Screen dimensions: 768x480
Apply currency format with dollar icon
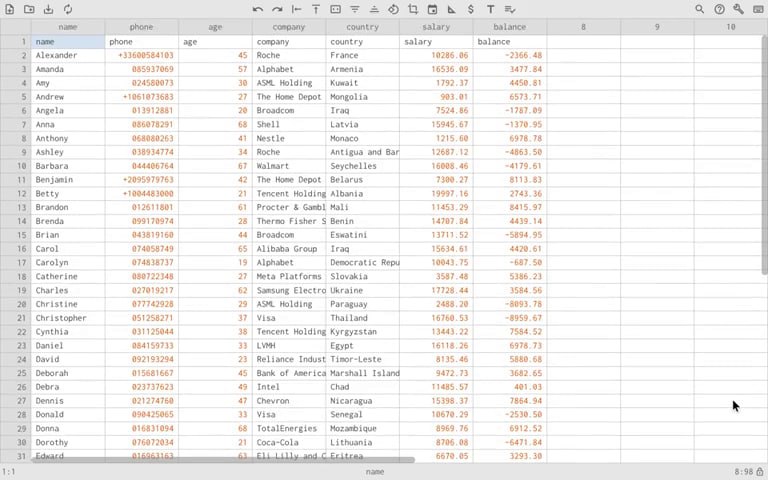click(471, 9)
